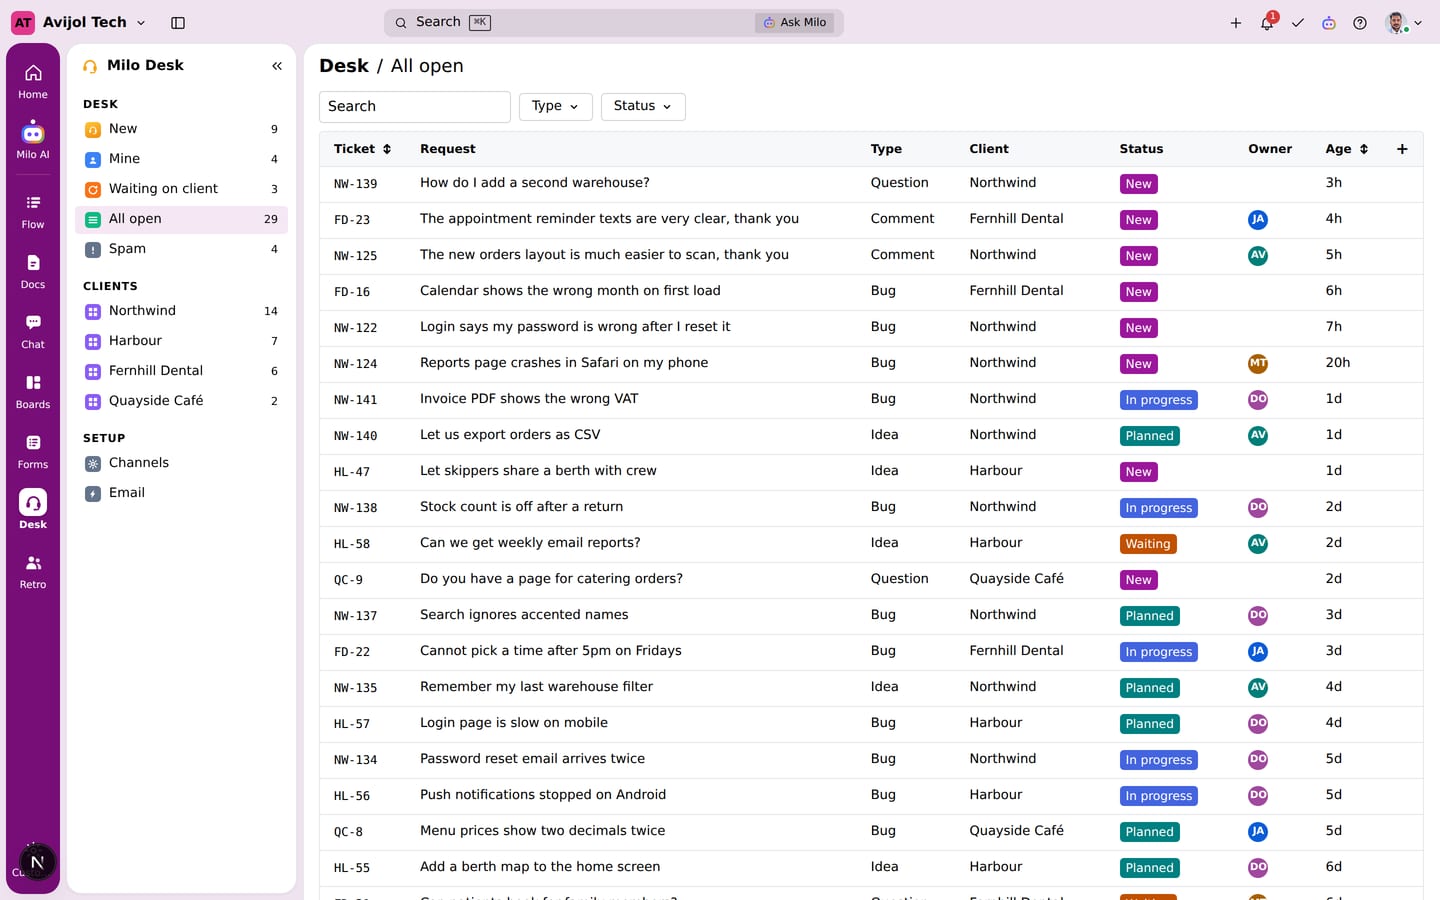The width and height of the screenshot is (1440, 900).
Task: Open ticket QC-9 about catering orders
Action: tap(871, 579)
